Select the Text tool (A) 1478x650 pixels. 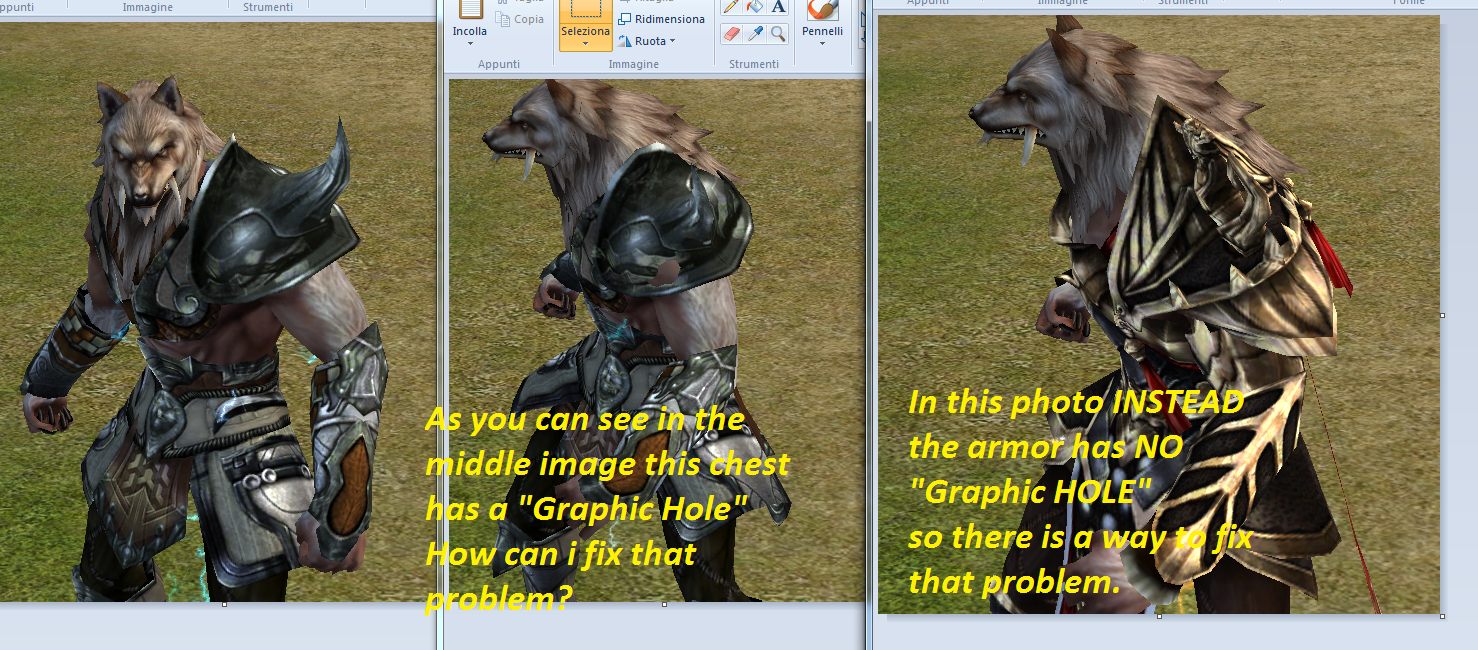coord(778,6)
